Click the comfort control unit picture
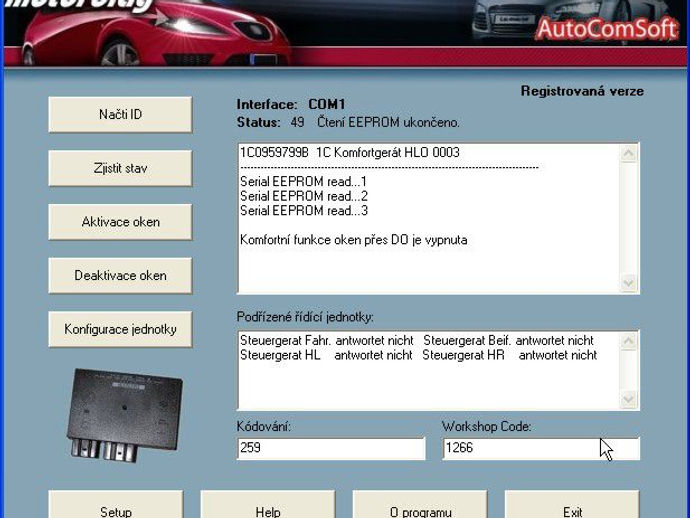Viewport: 690px width, 518px height. pos(124,415)
